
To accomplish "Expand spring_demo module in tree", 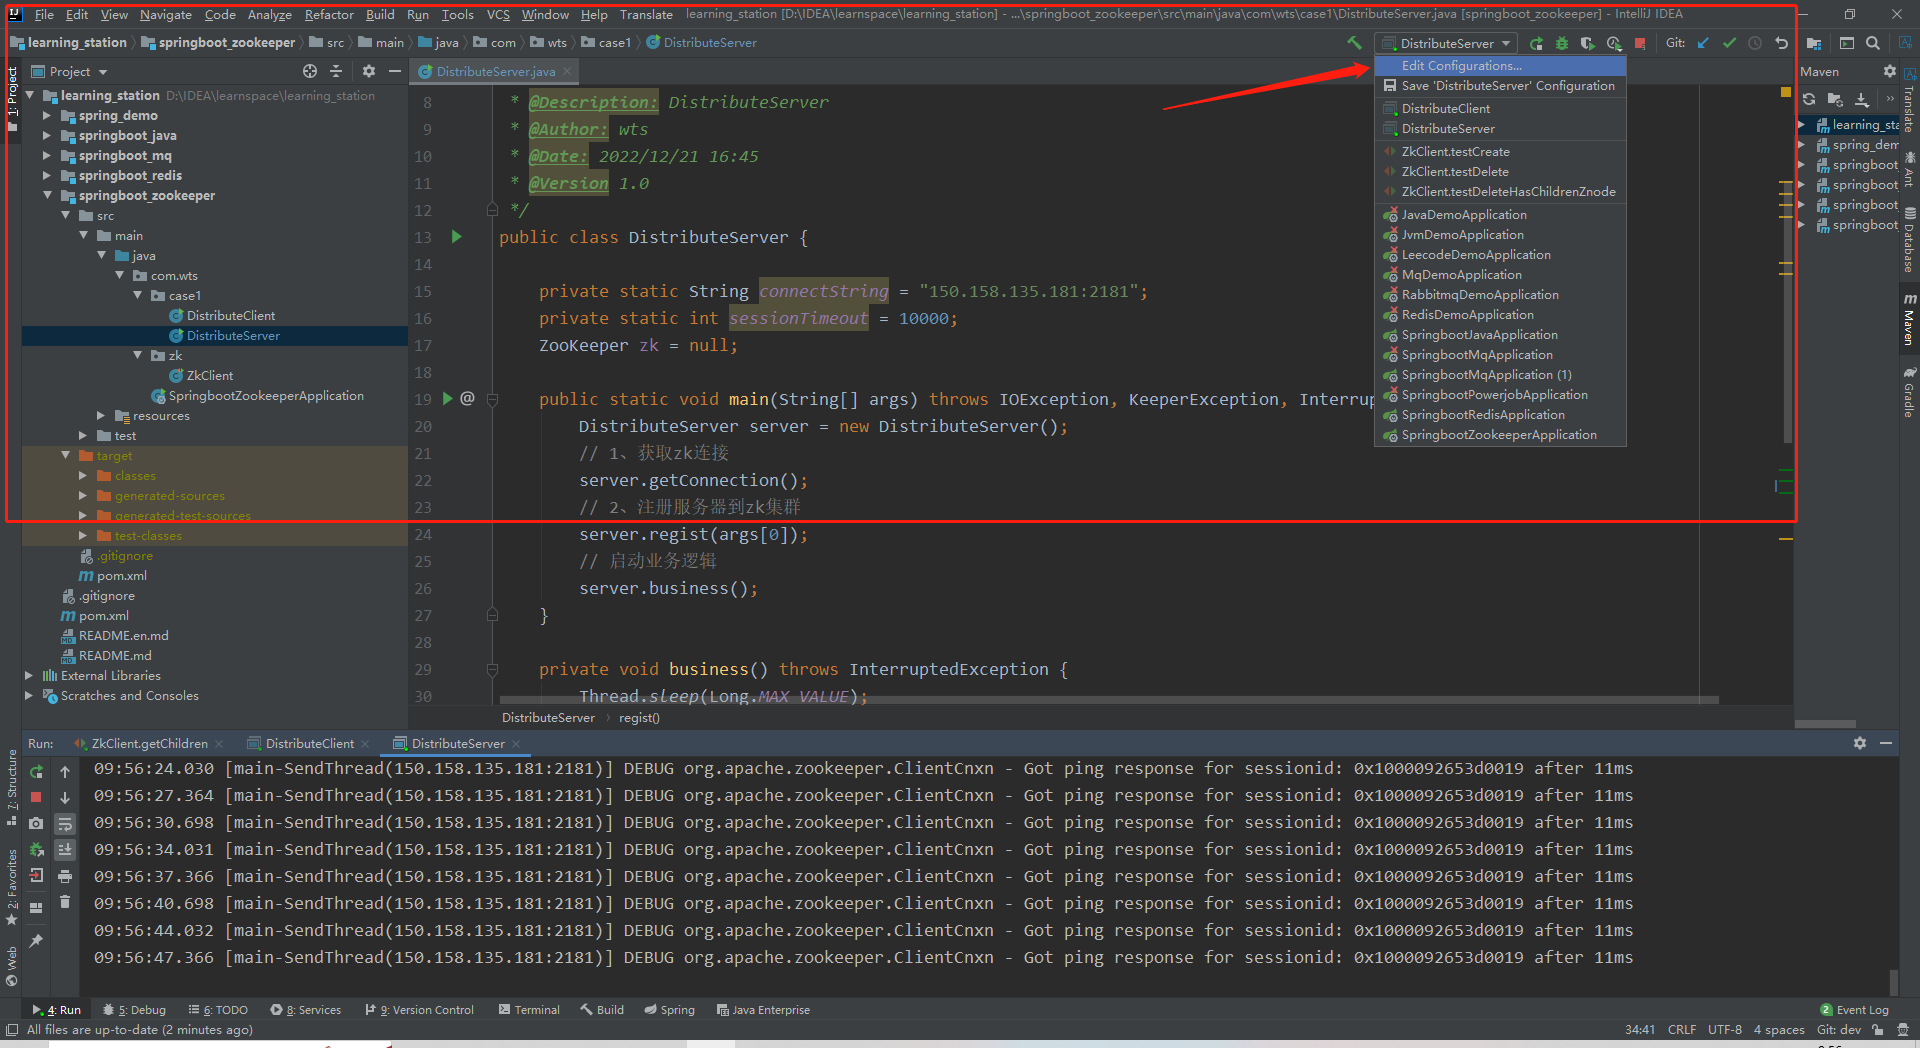I will [47, 115].
